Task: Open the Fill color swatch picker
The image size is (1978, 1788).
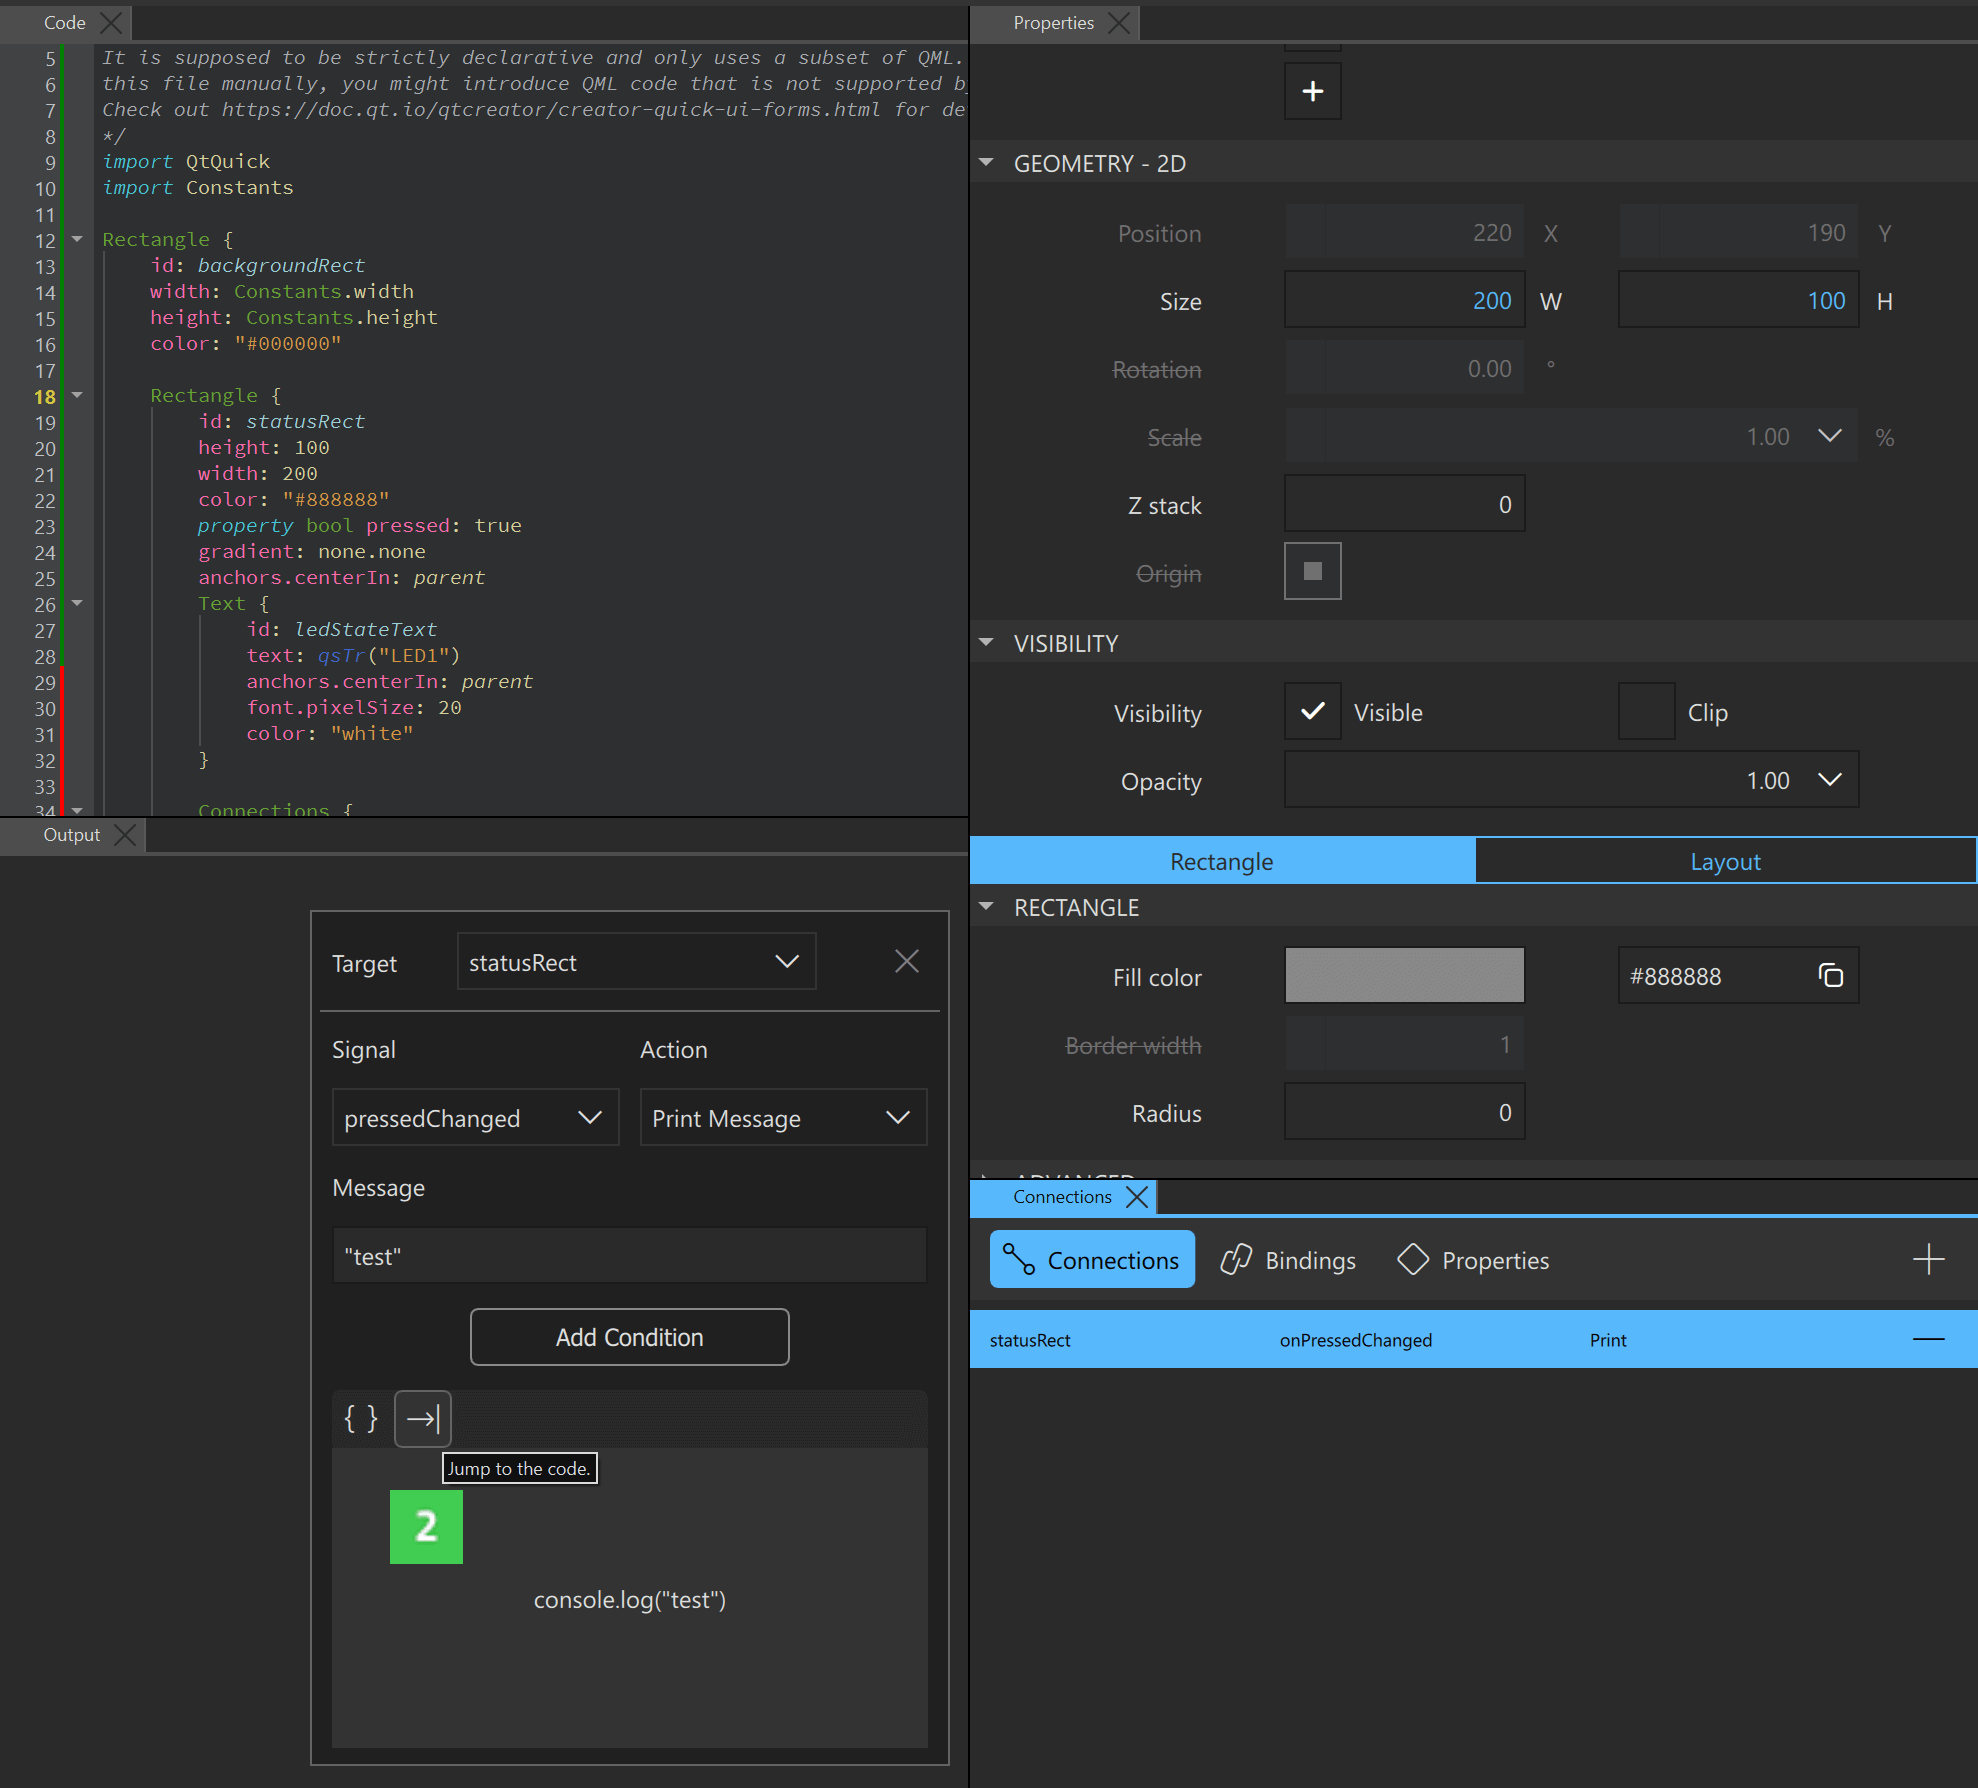Action: (1404, 975)
